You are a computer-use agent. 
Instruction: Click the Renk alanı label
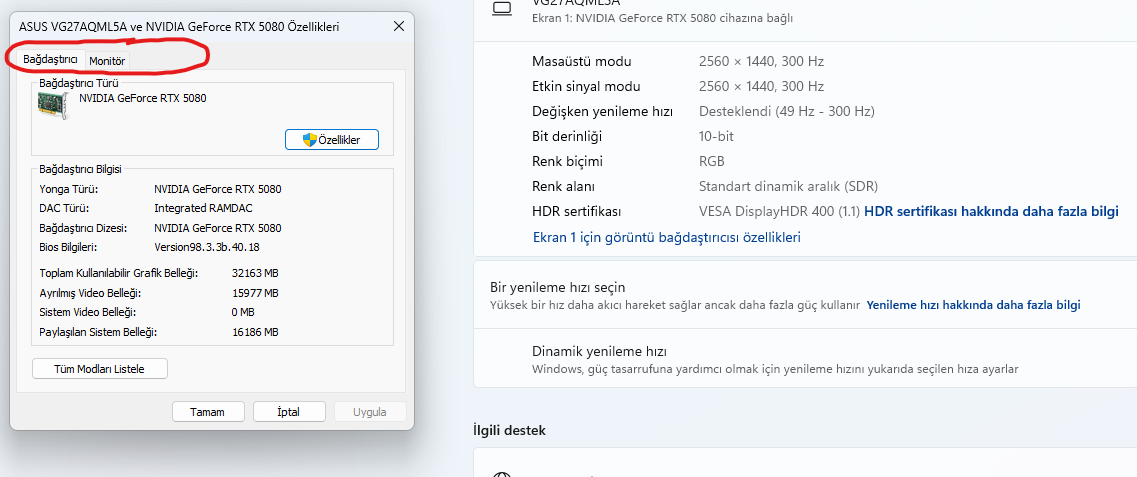coord(563,186)
